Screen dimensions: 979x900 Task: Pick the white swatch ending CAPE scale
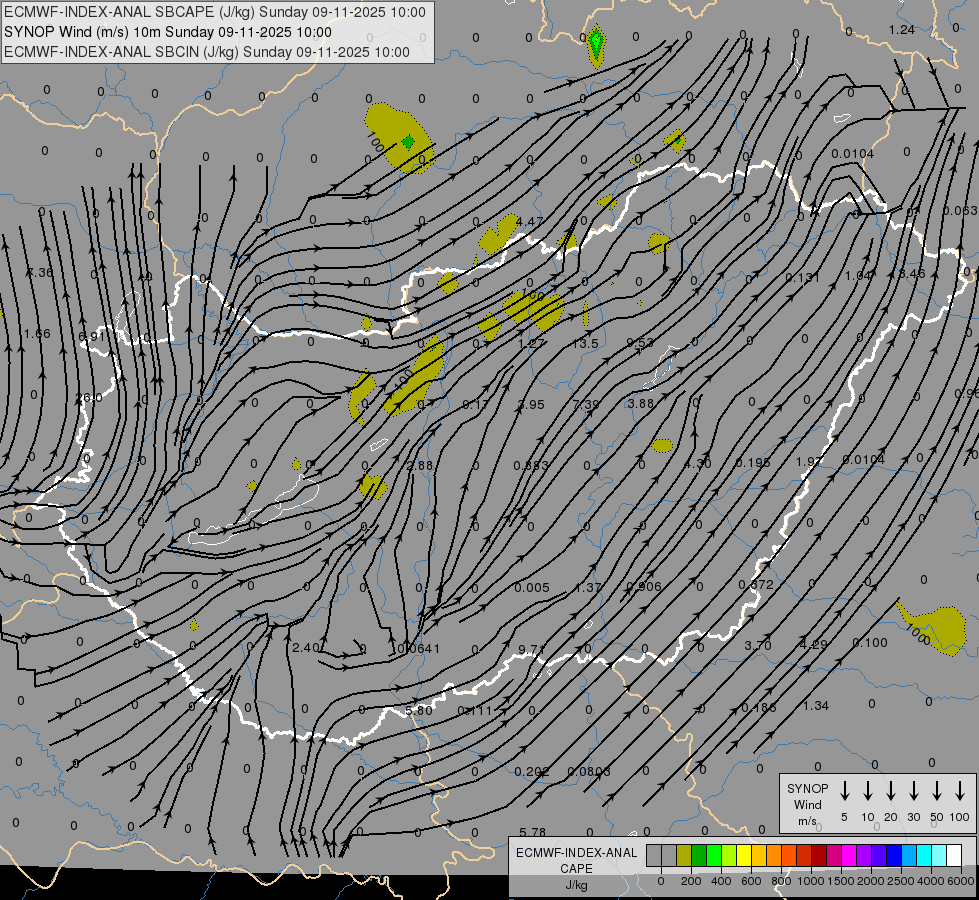953,855
